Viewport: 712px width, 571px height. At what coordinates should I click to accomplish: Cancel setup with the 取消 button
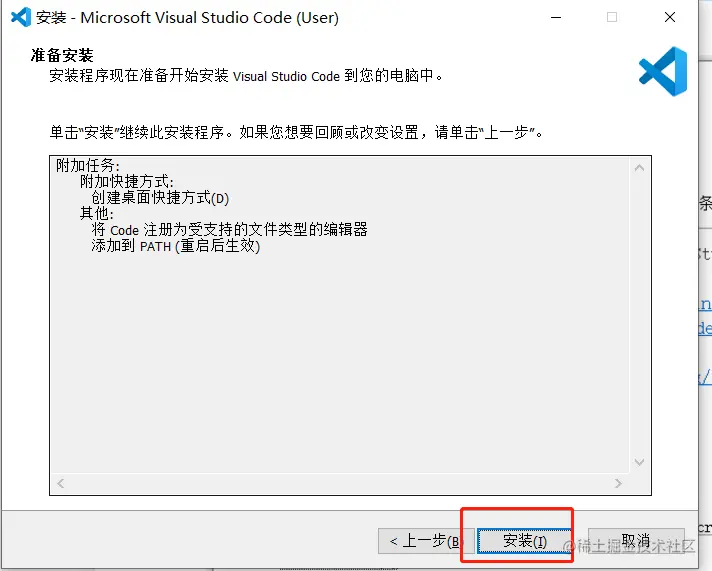pos(636,541)
